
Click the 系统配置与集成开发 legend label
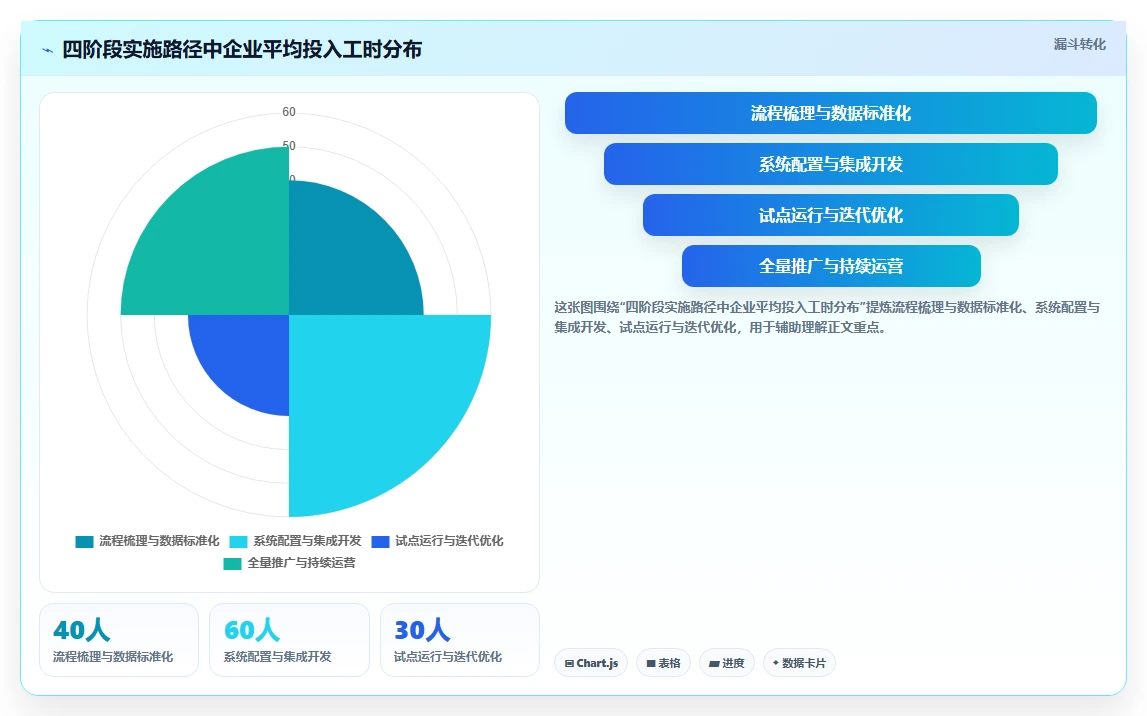tap(307, 541)
